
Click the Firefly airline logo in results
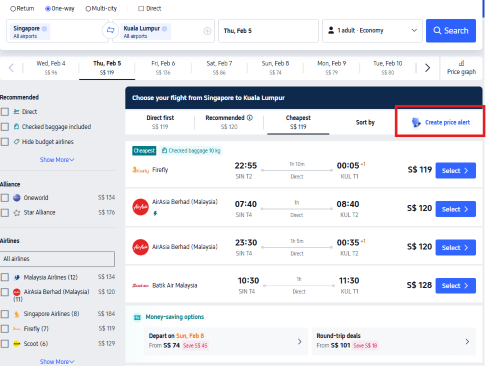click(x=140, y=170)
